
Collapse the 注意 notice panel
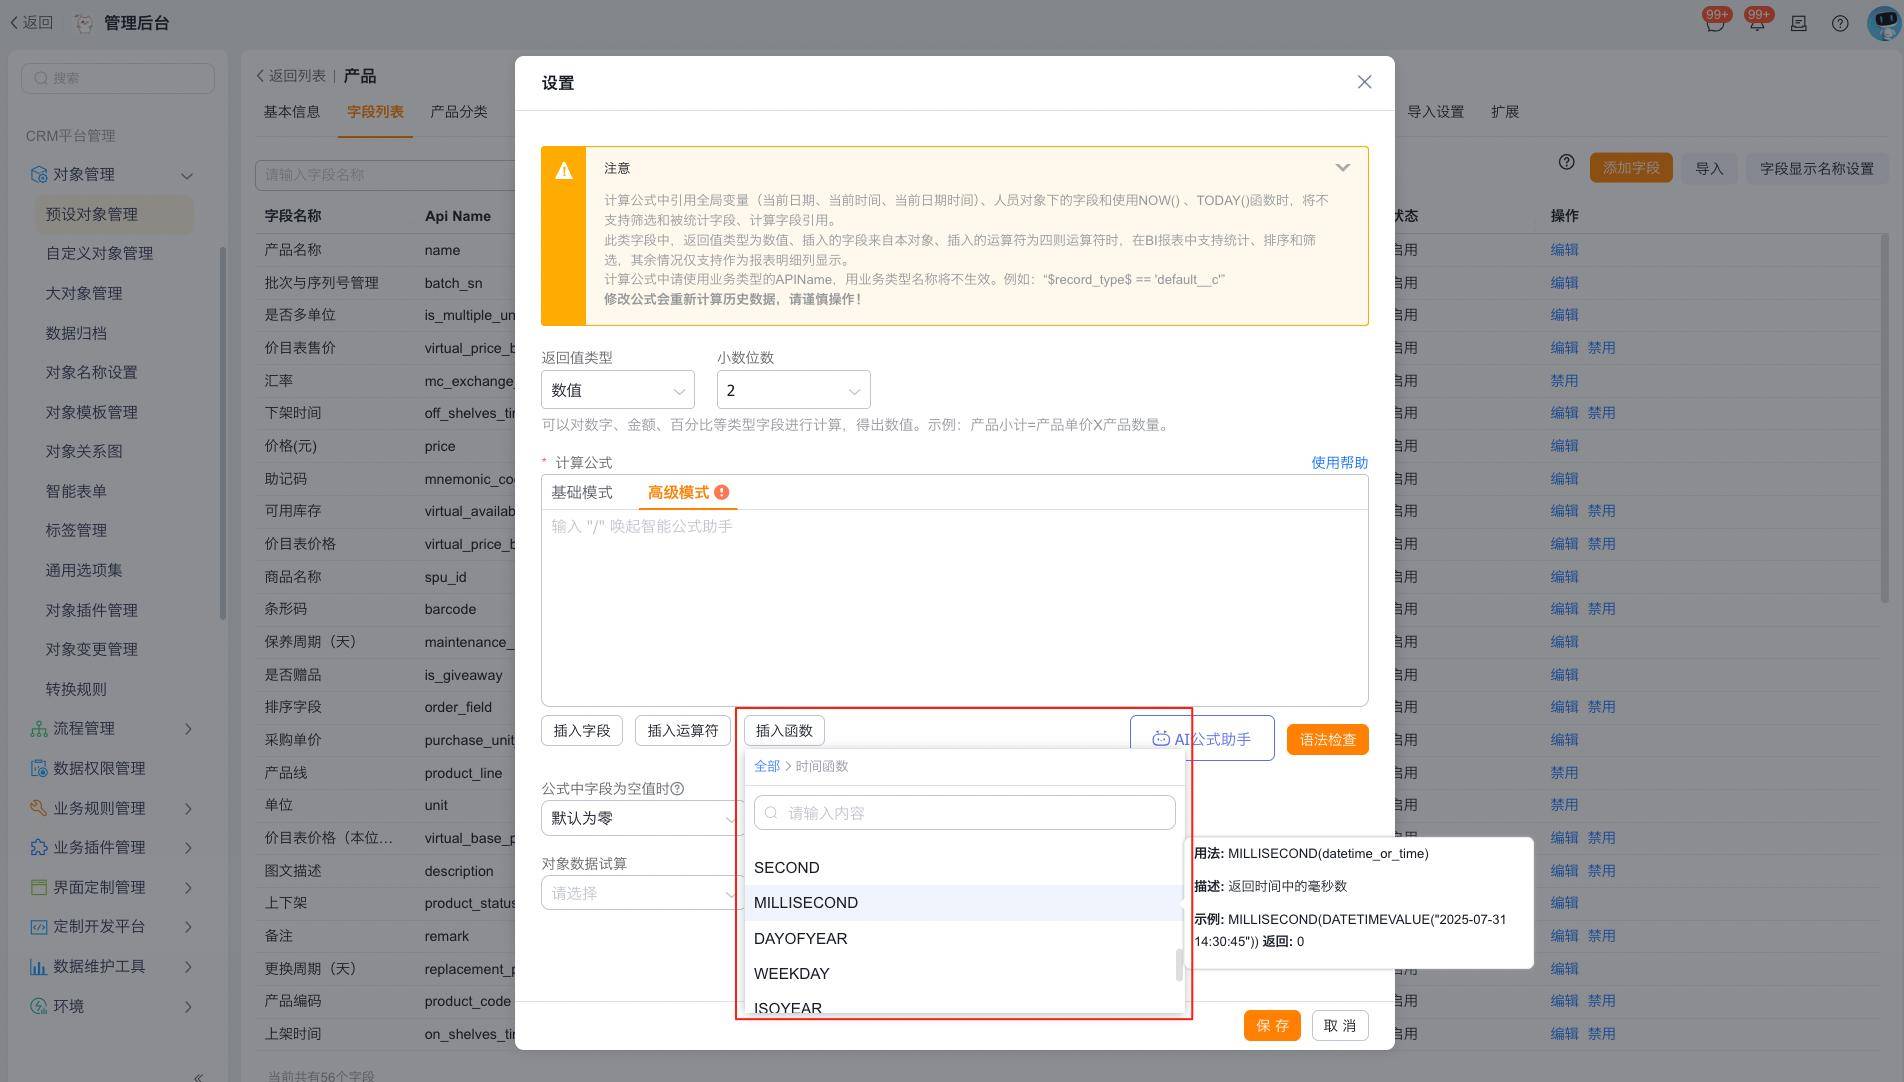1342,168
